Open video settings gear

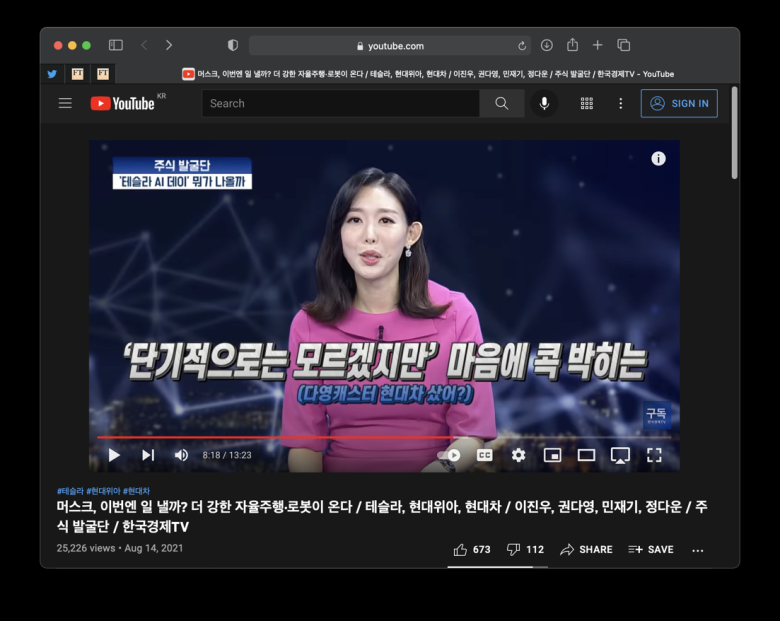click(x=518, y=455)
